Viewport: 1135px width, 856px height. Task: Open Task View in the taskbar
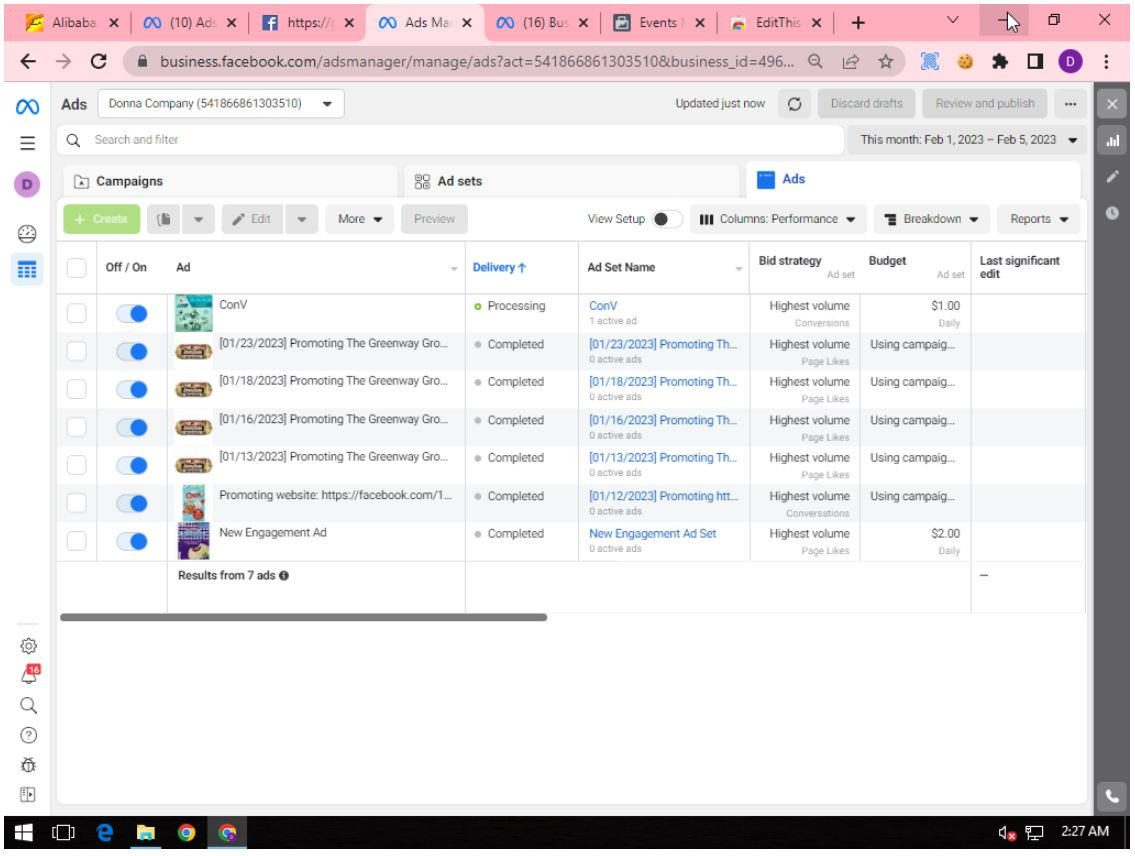(64, 833)
